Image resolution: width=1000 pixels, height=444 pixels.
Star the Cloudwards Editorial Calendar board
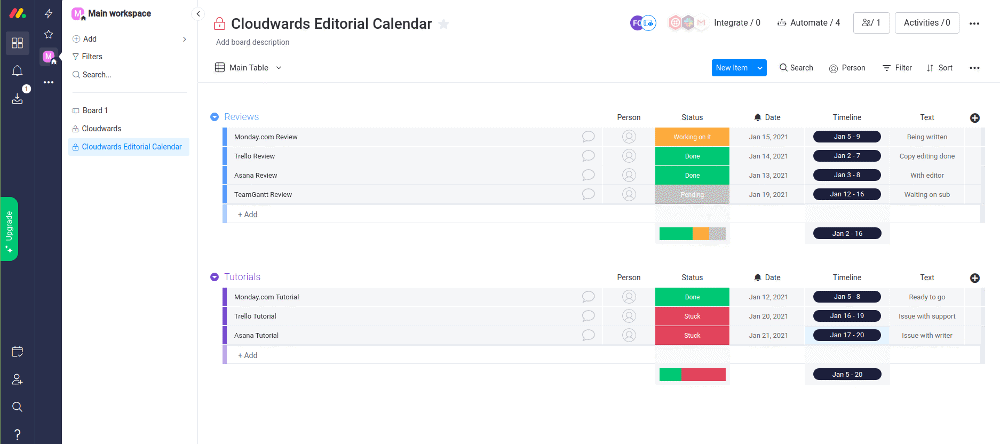(444, 24)
